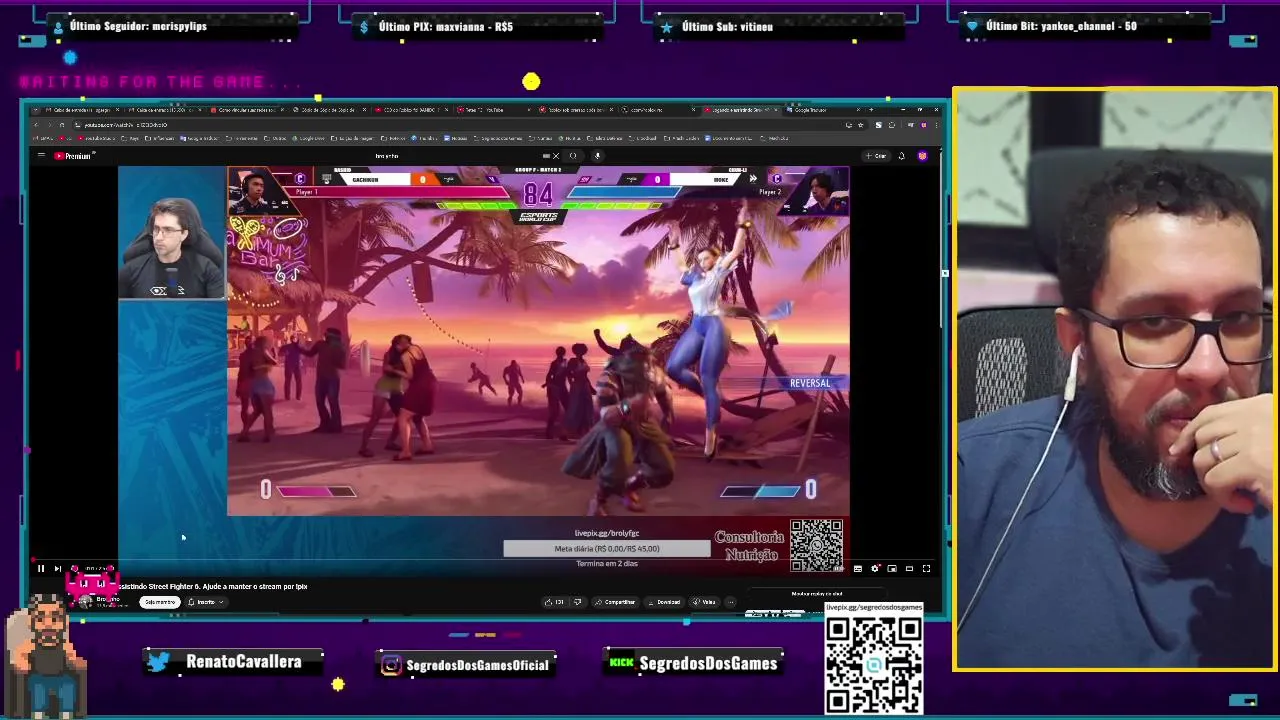Click the RenatoCavallera Twitter label

click(243, 662)
